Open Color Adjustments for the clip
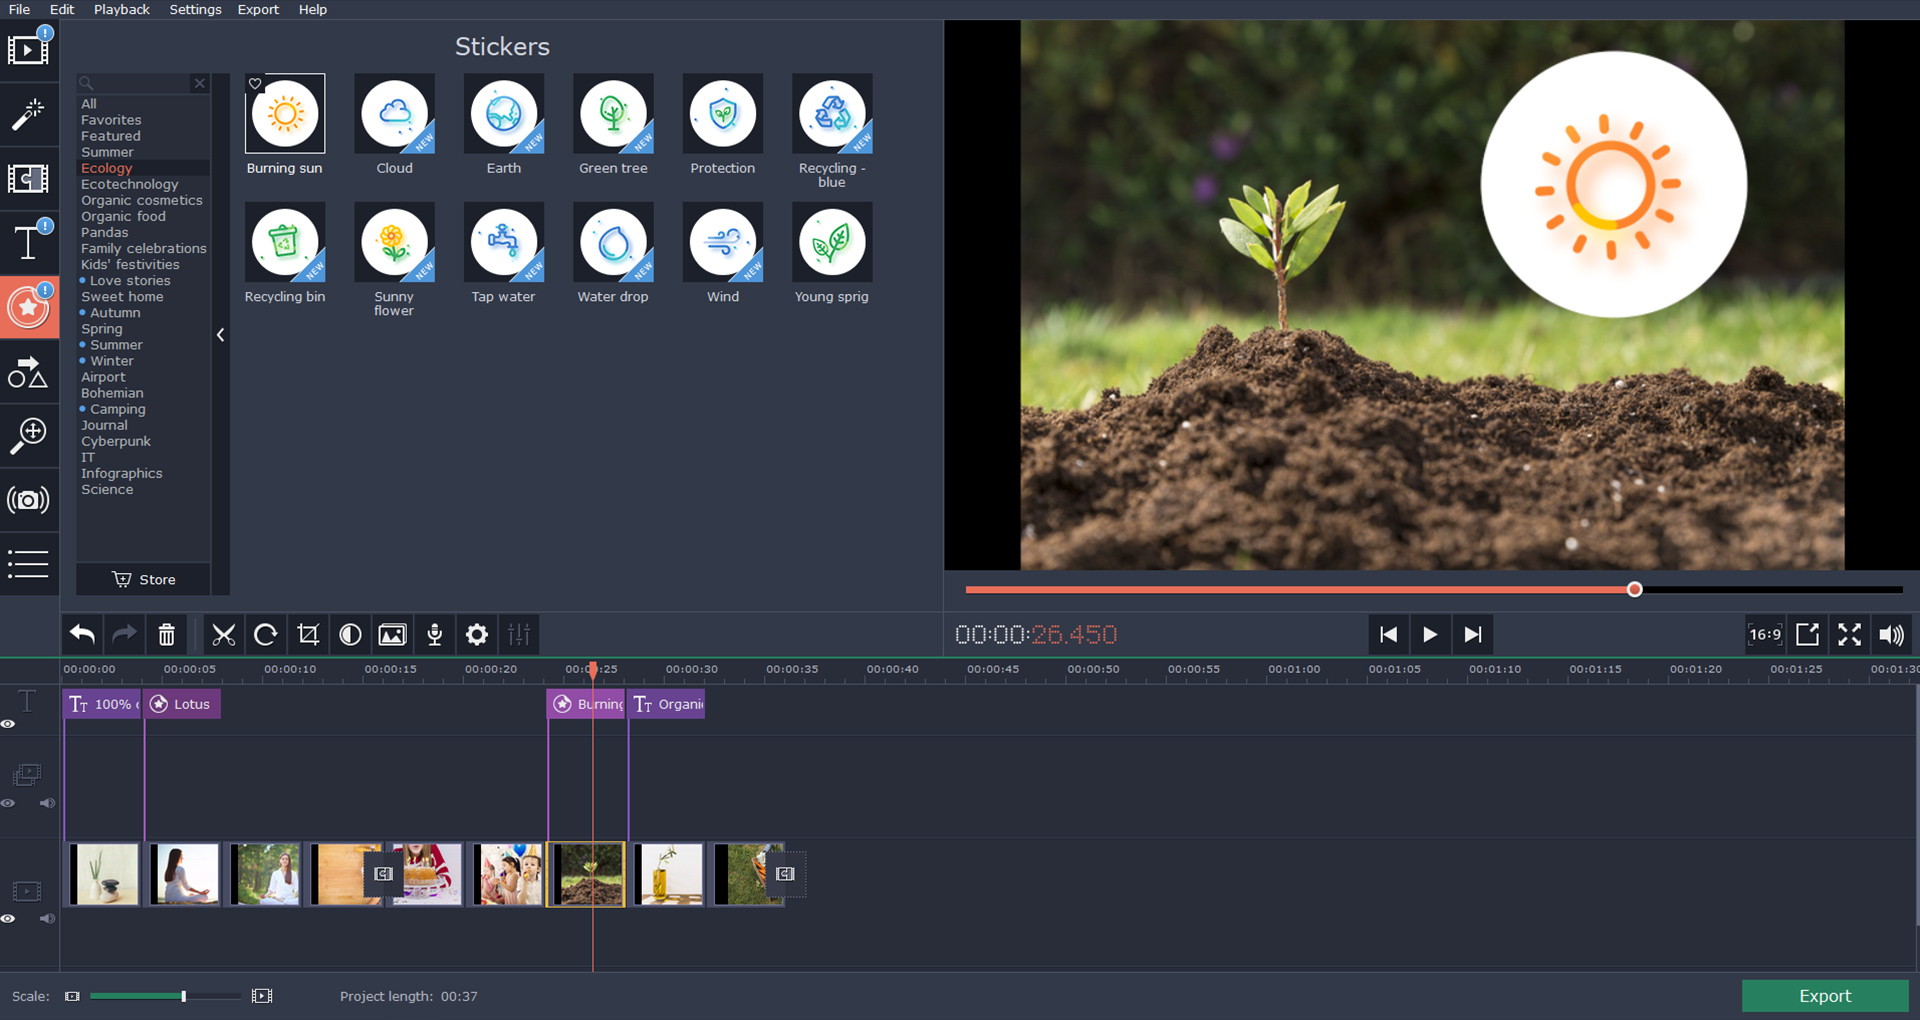Viewport: 1920px width, 1020px height. click(x=350, y=635)
